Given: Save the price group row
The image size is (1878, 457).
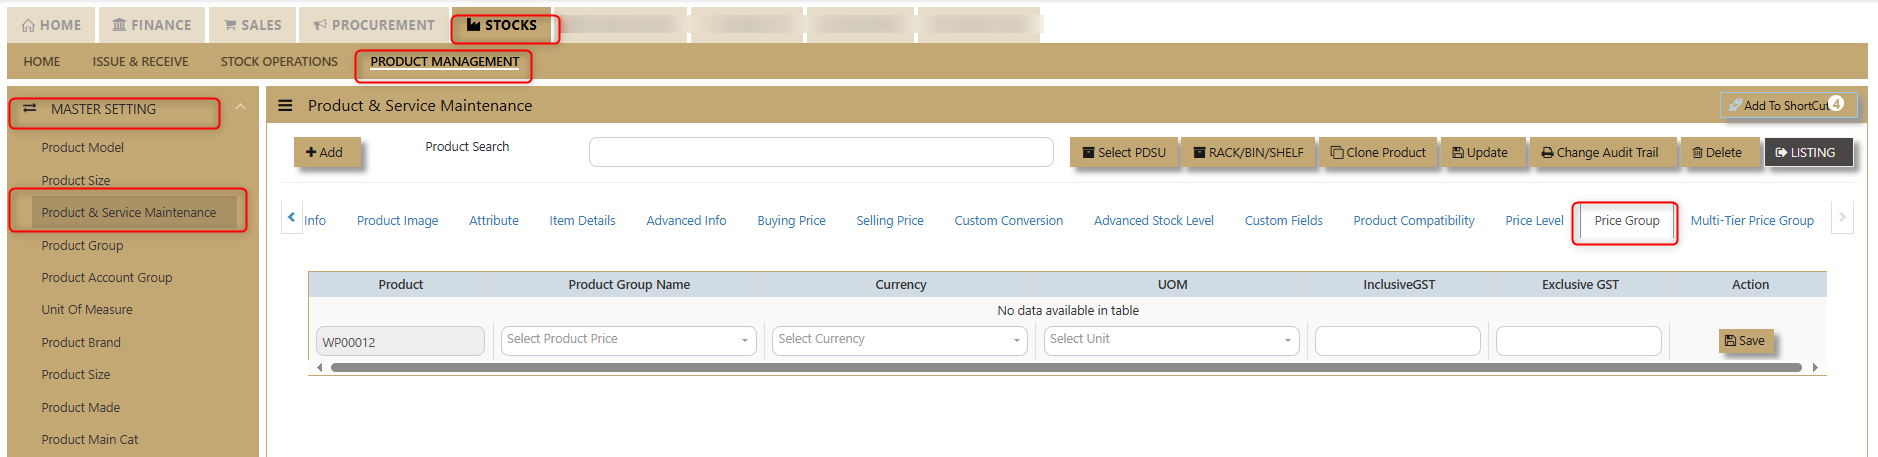Looking at the screenshot, I should click(1745, 341).
